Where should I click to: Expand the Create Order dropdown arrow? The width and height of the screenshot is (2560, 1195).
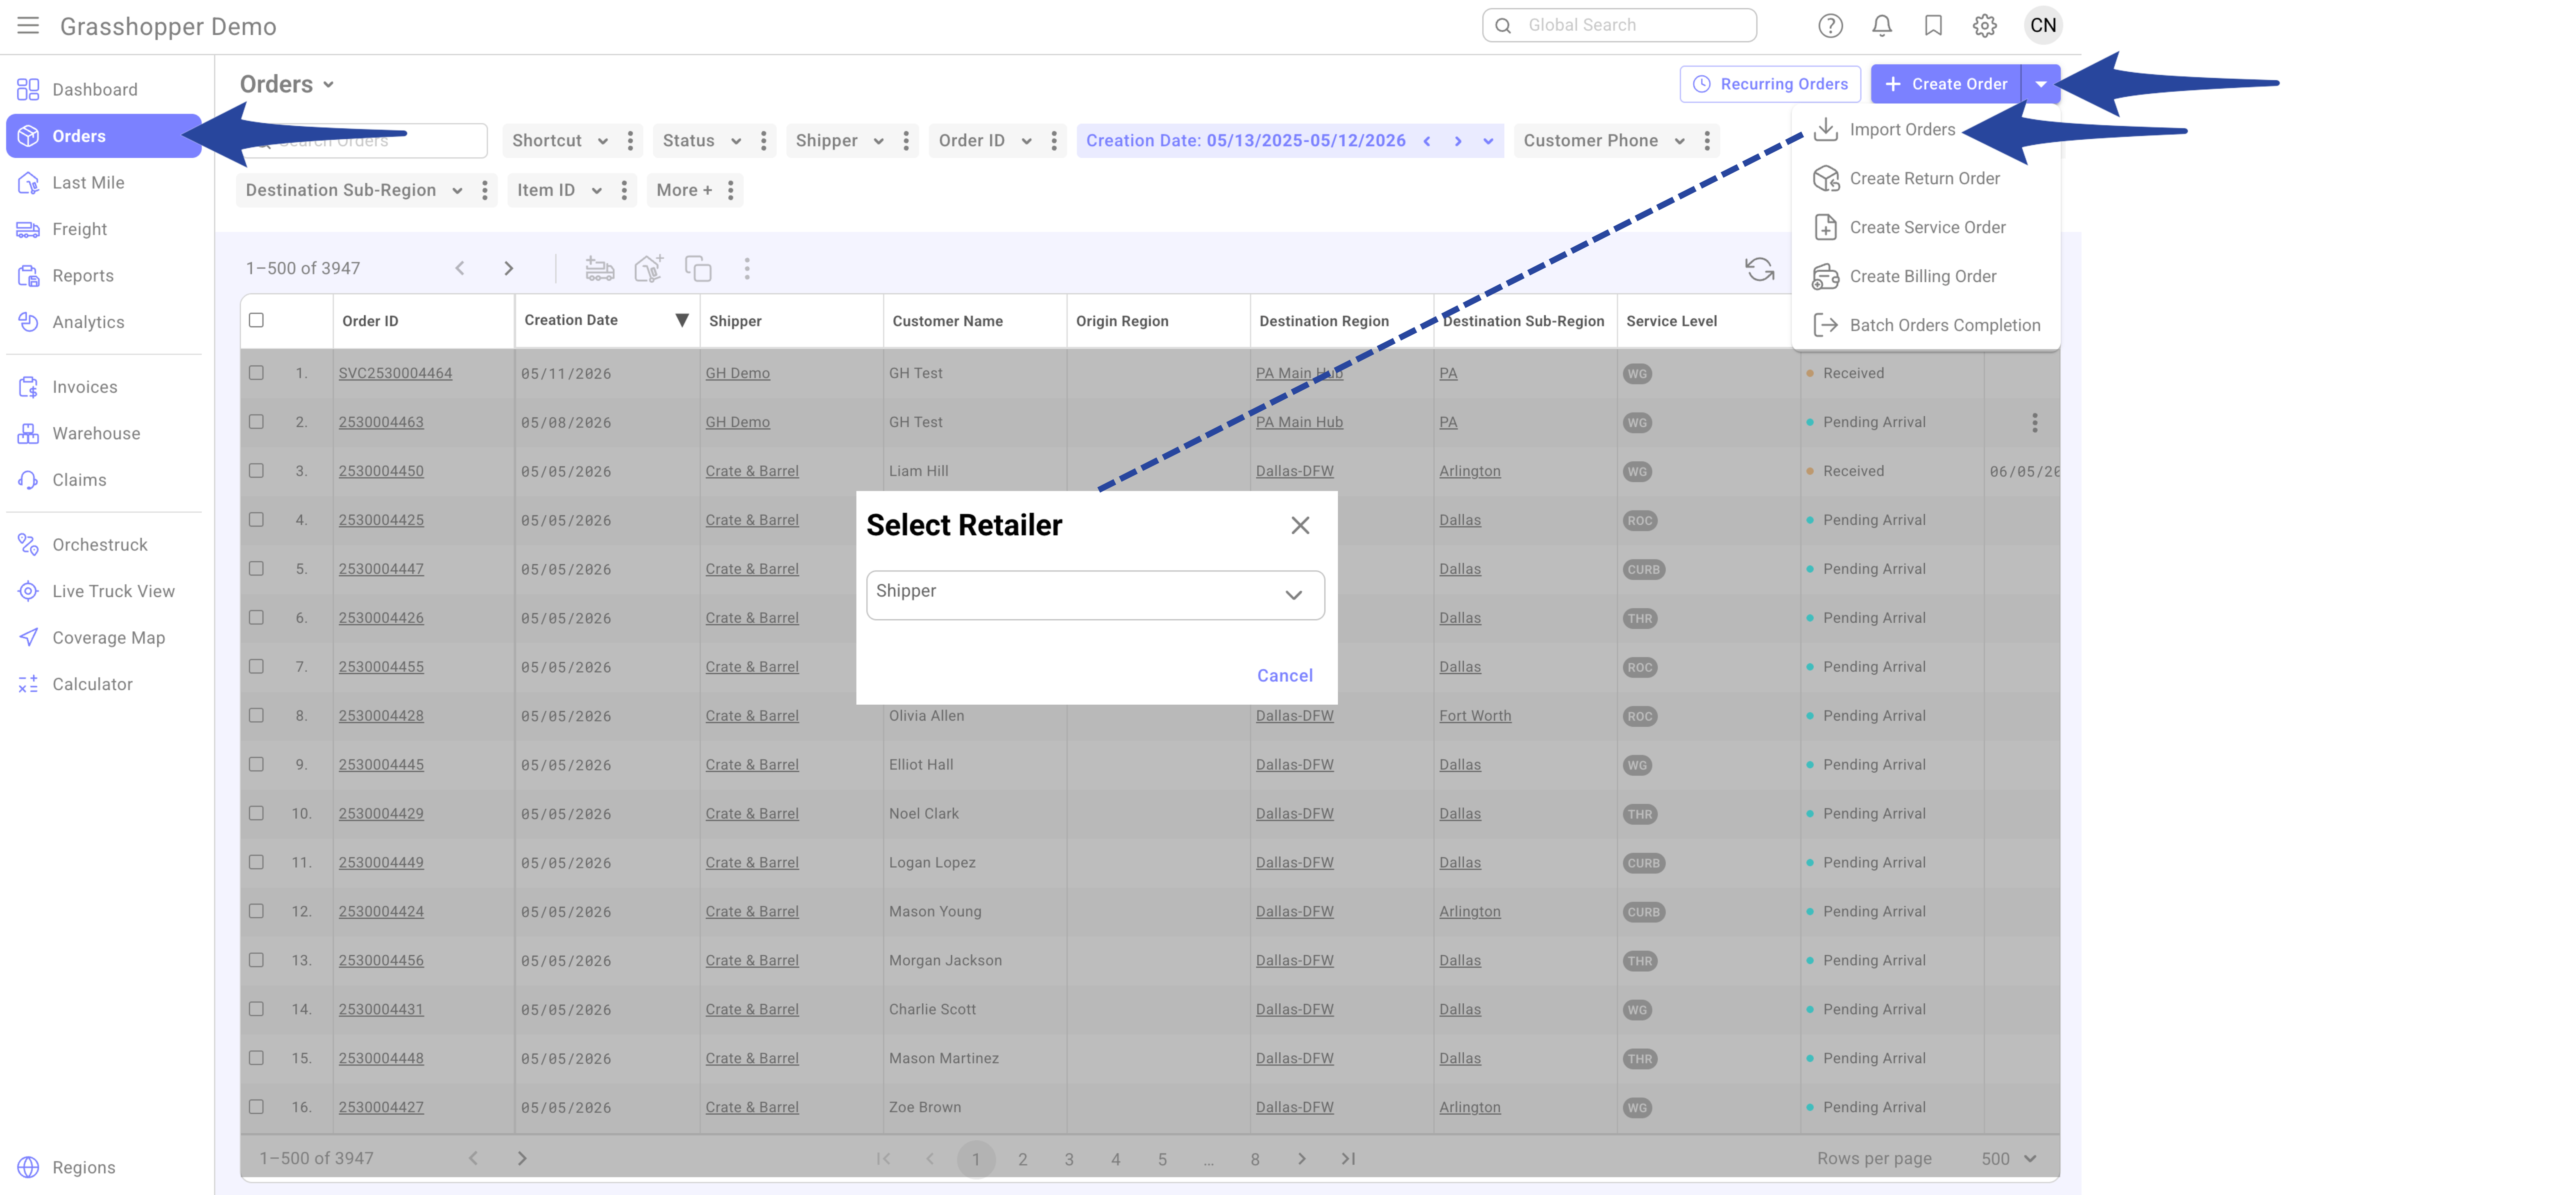click(2041, 84)
